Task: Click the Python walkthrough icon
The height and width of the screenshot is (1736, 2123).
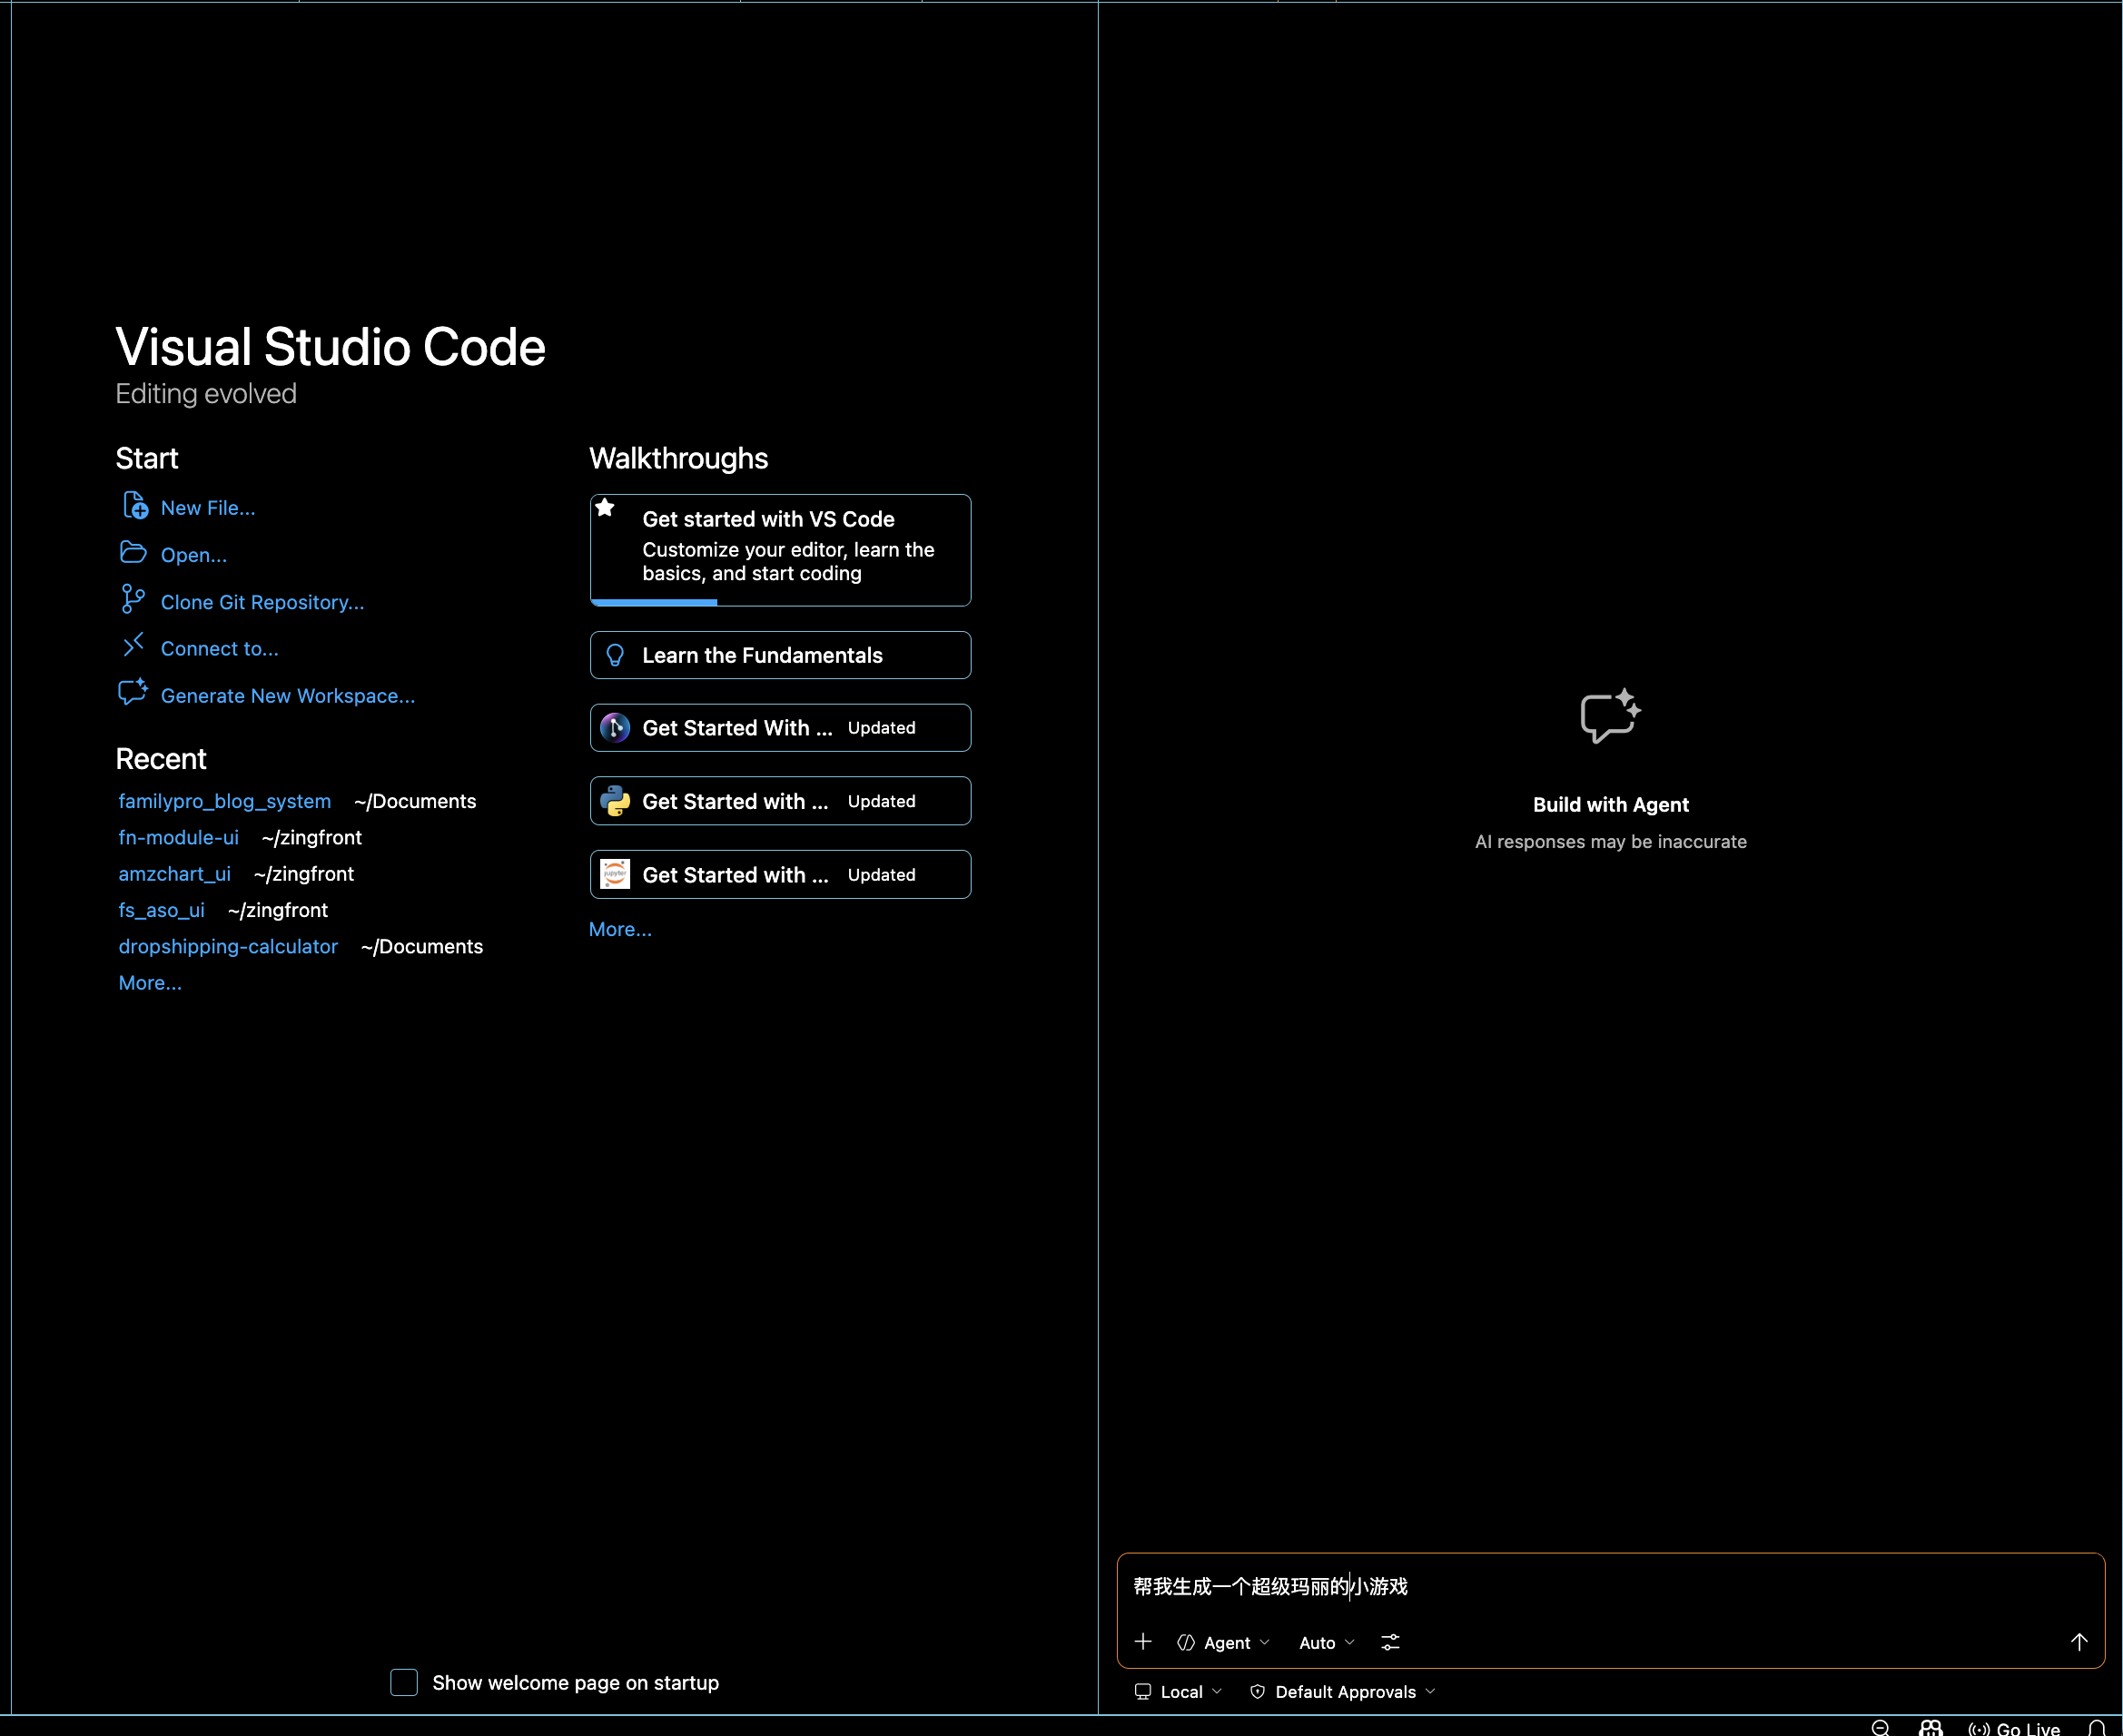Action: [615, 801]
